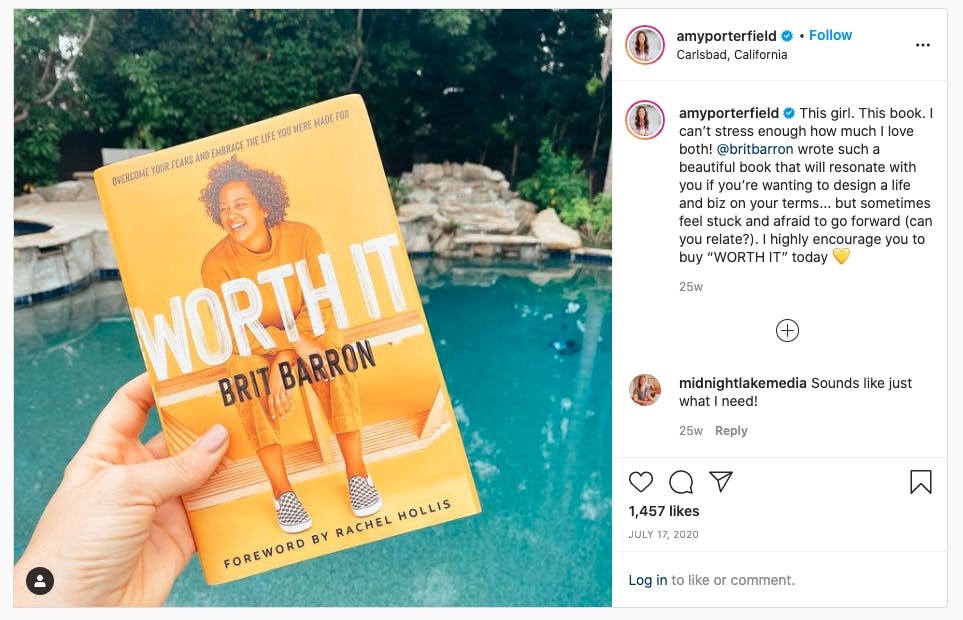Open midnightlakemedia commenter avatar
The image size is (963, 620).
645,390
